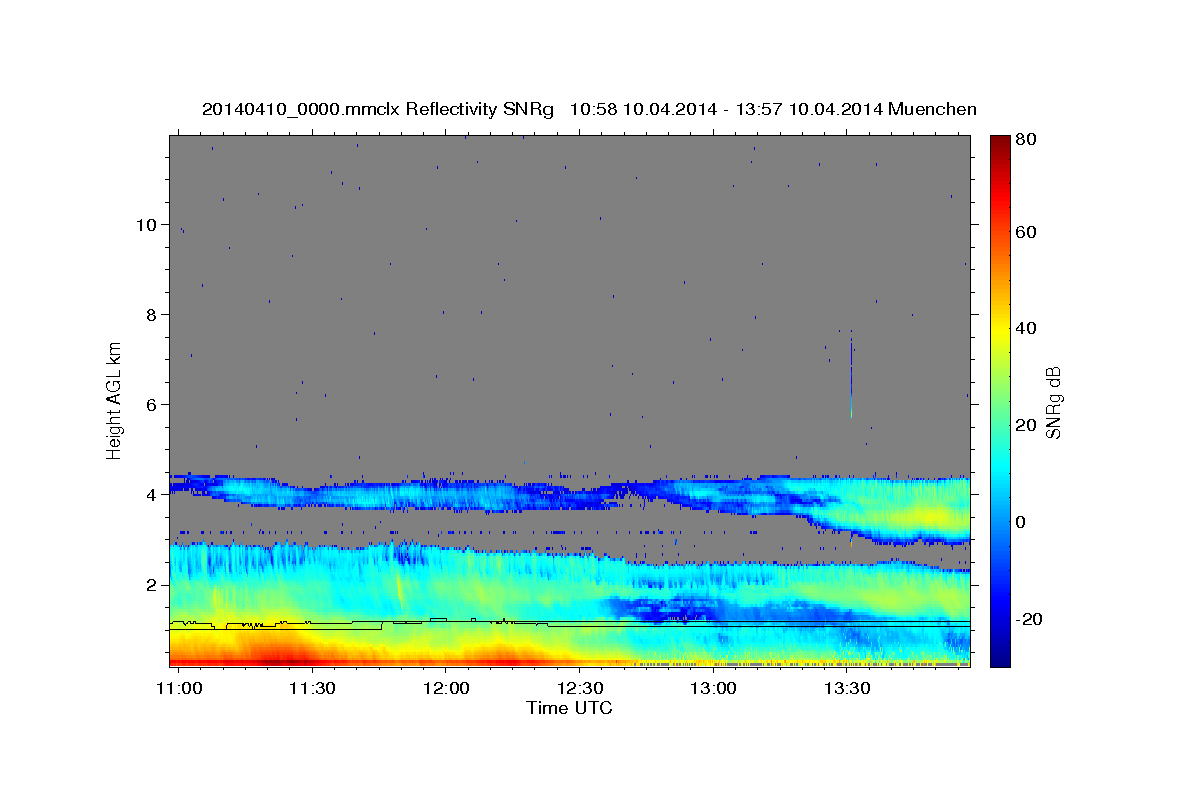Image resolution: width=1200 pixels, height=800 pixels.
Task: Click the colorbar value -20
Action: coord(1028,619)
